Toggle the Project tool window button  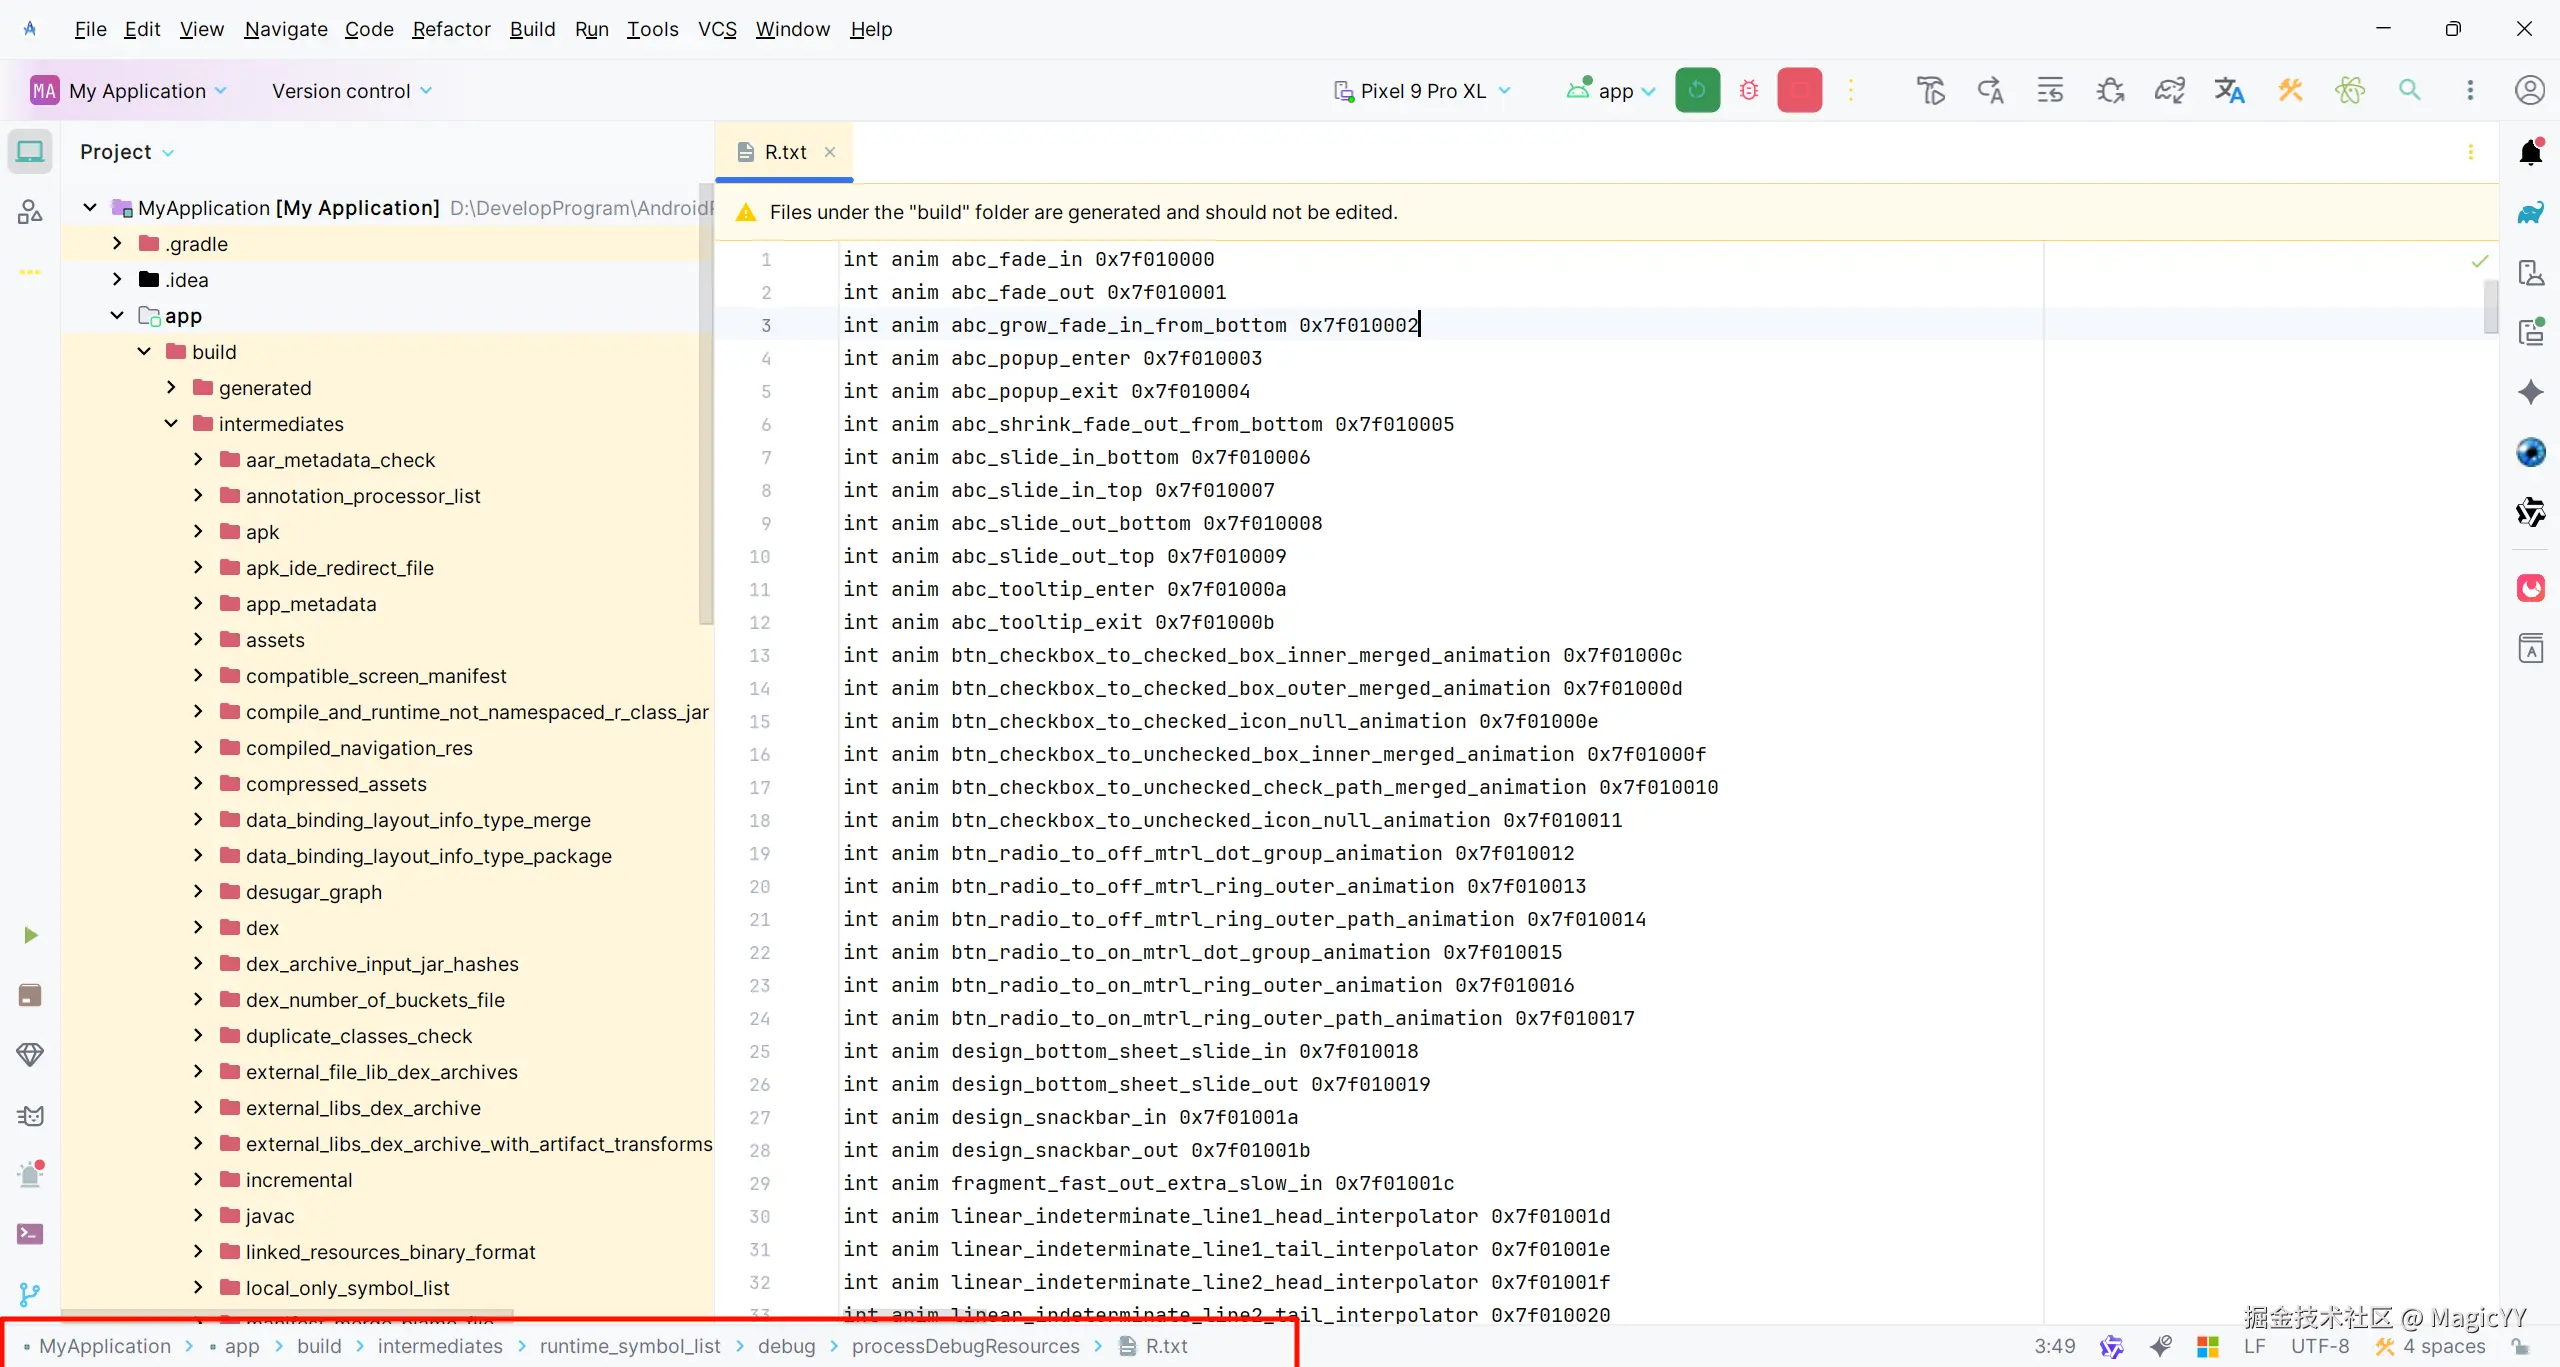click(30, 152)
